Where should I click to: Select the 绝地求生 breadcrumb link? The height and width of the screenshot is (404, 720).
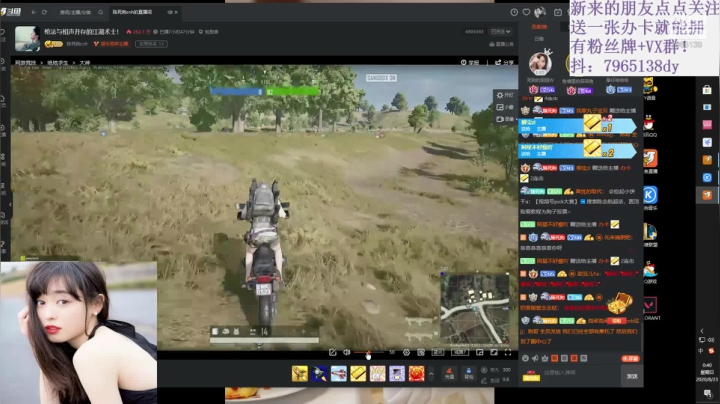(x=58, y=62)
